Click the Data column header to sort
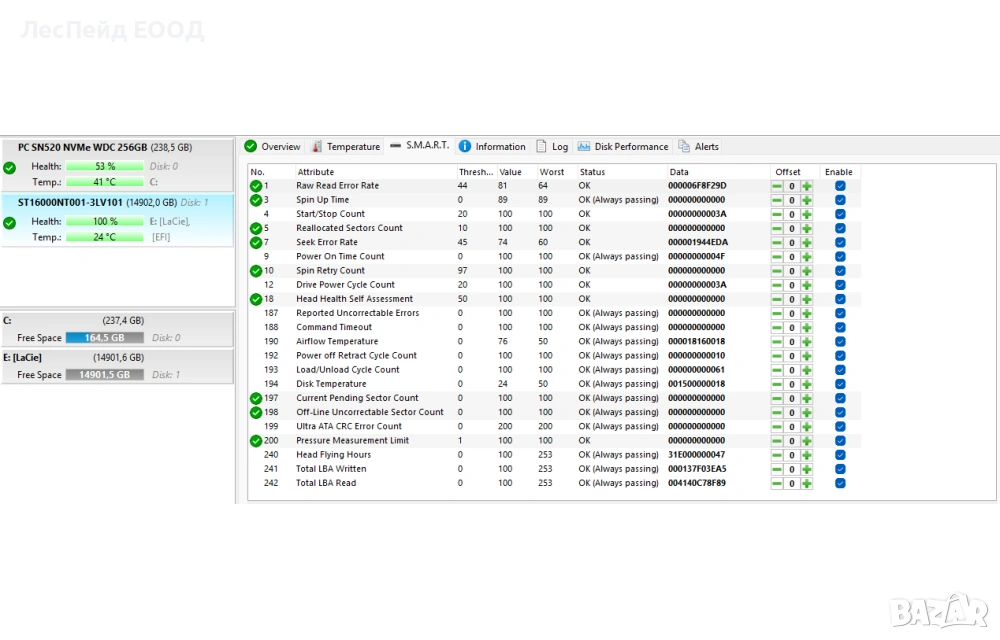This screenshot has width=1000, height=640. coord(679,173)
